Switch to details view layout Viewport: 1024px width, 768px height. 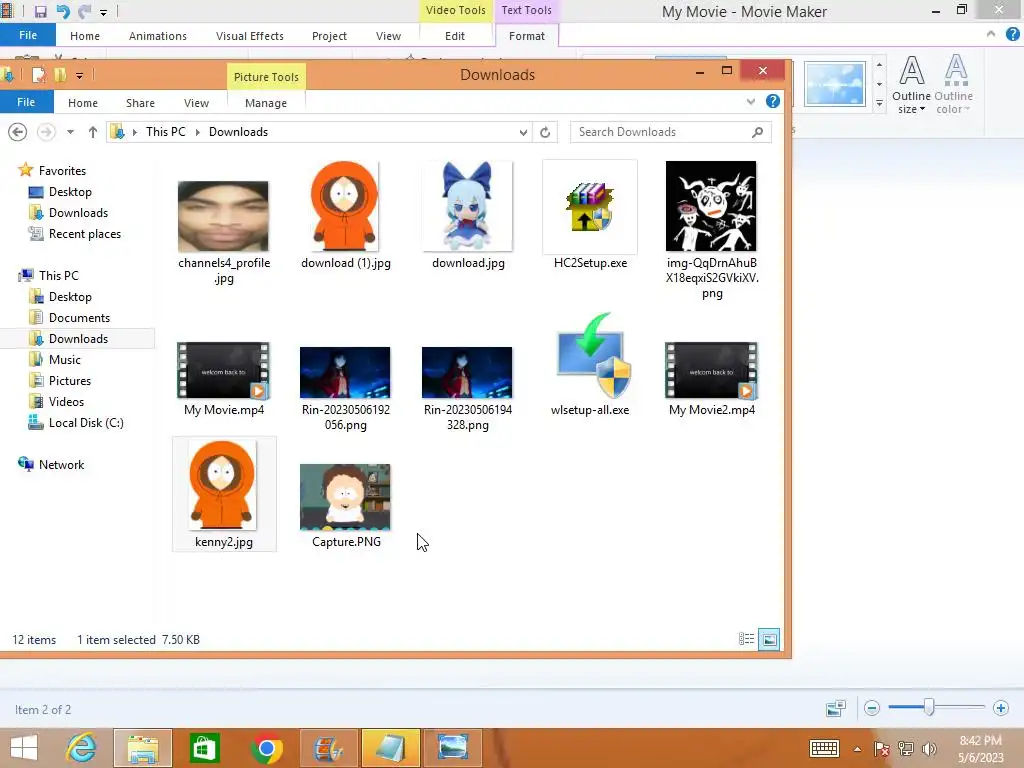point(746,639)
